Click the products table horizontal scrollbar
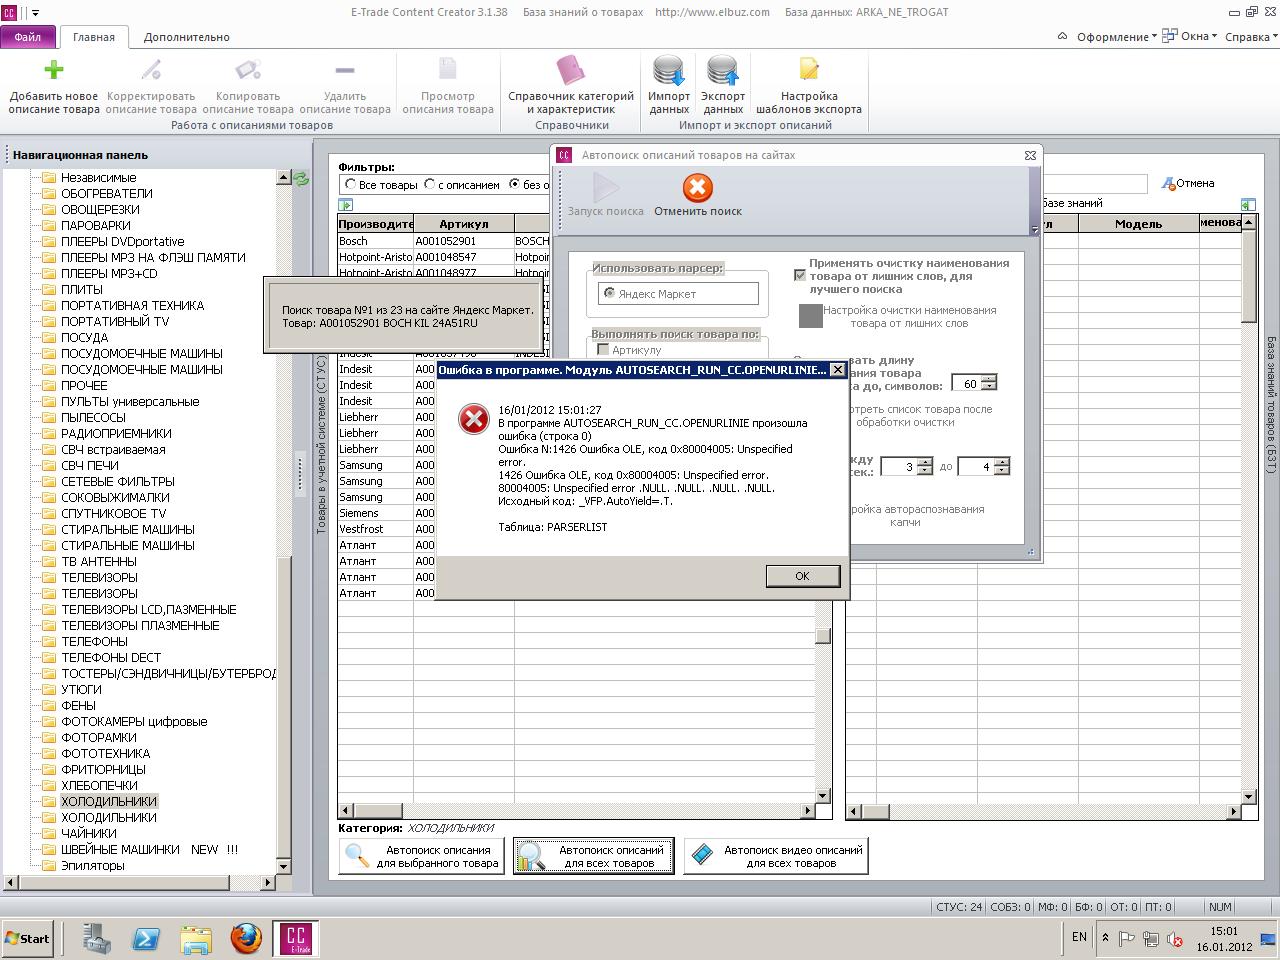 tap(578, 811)
